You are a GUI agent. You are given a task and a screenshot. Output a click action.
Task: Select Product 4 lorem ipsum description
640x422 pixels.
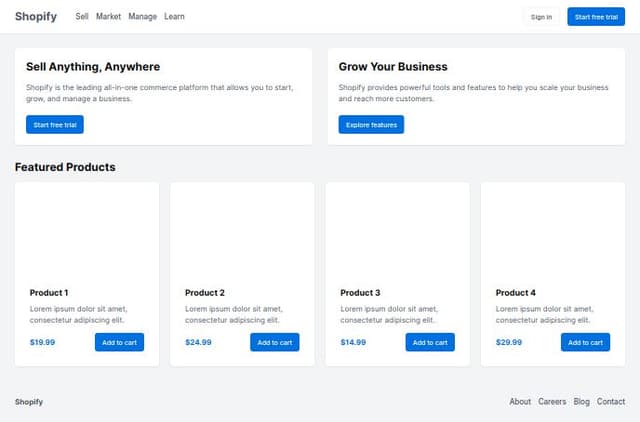click(x=544, y=314)
